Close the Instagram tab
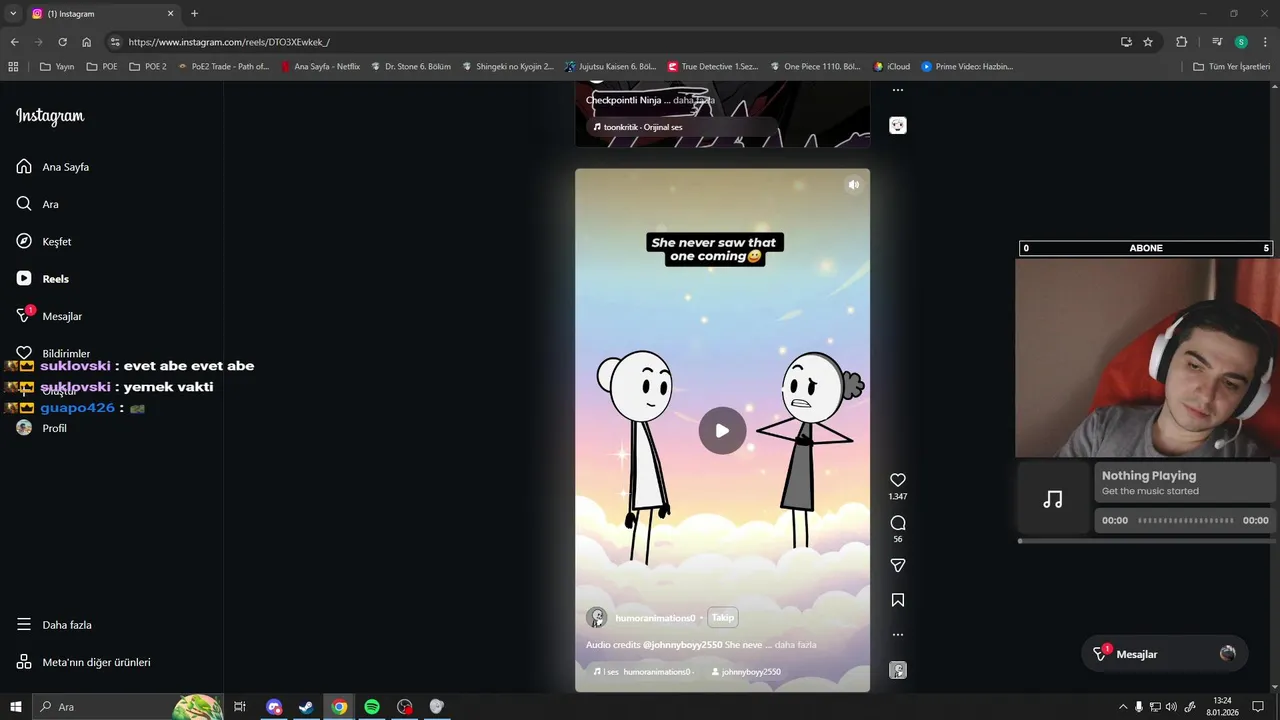The width and height of the screenshot is (1280, 720). point(170,14)
